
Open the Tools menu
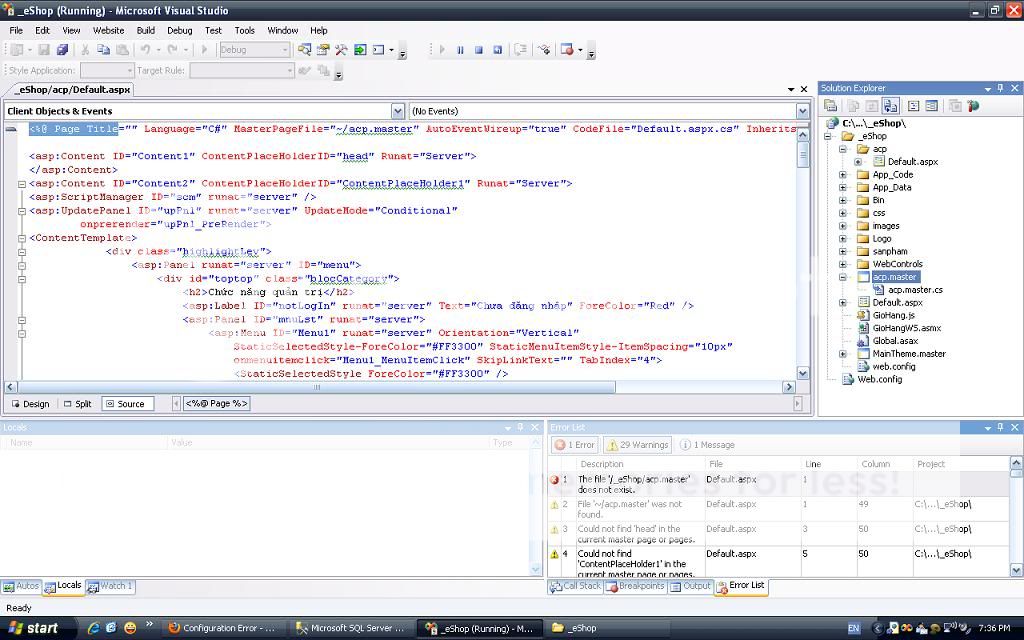tap(244, 31)
